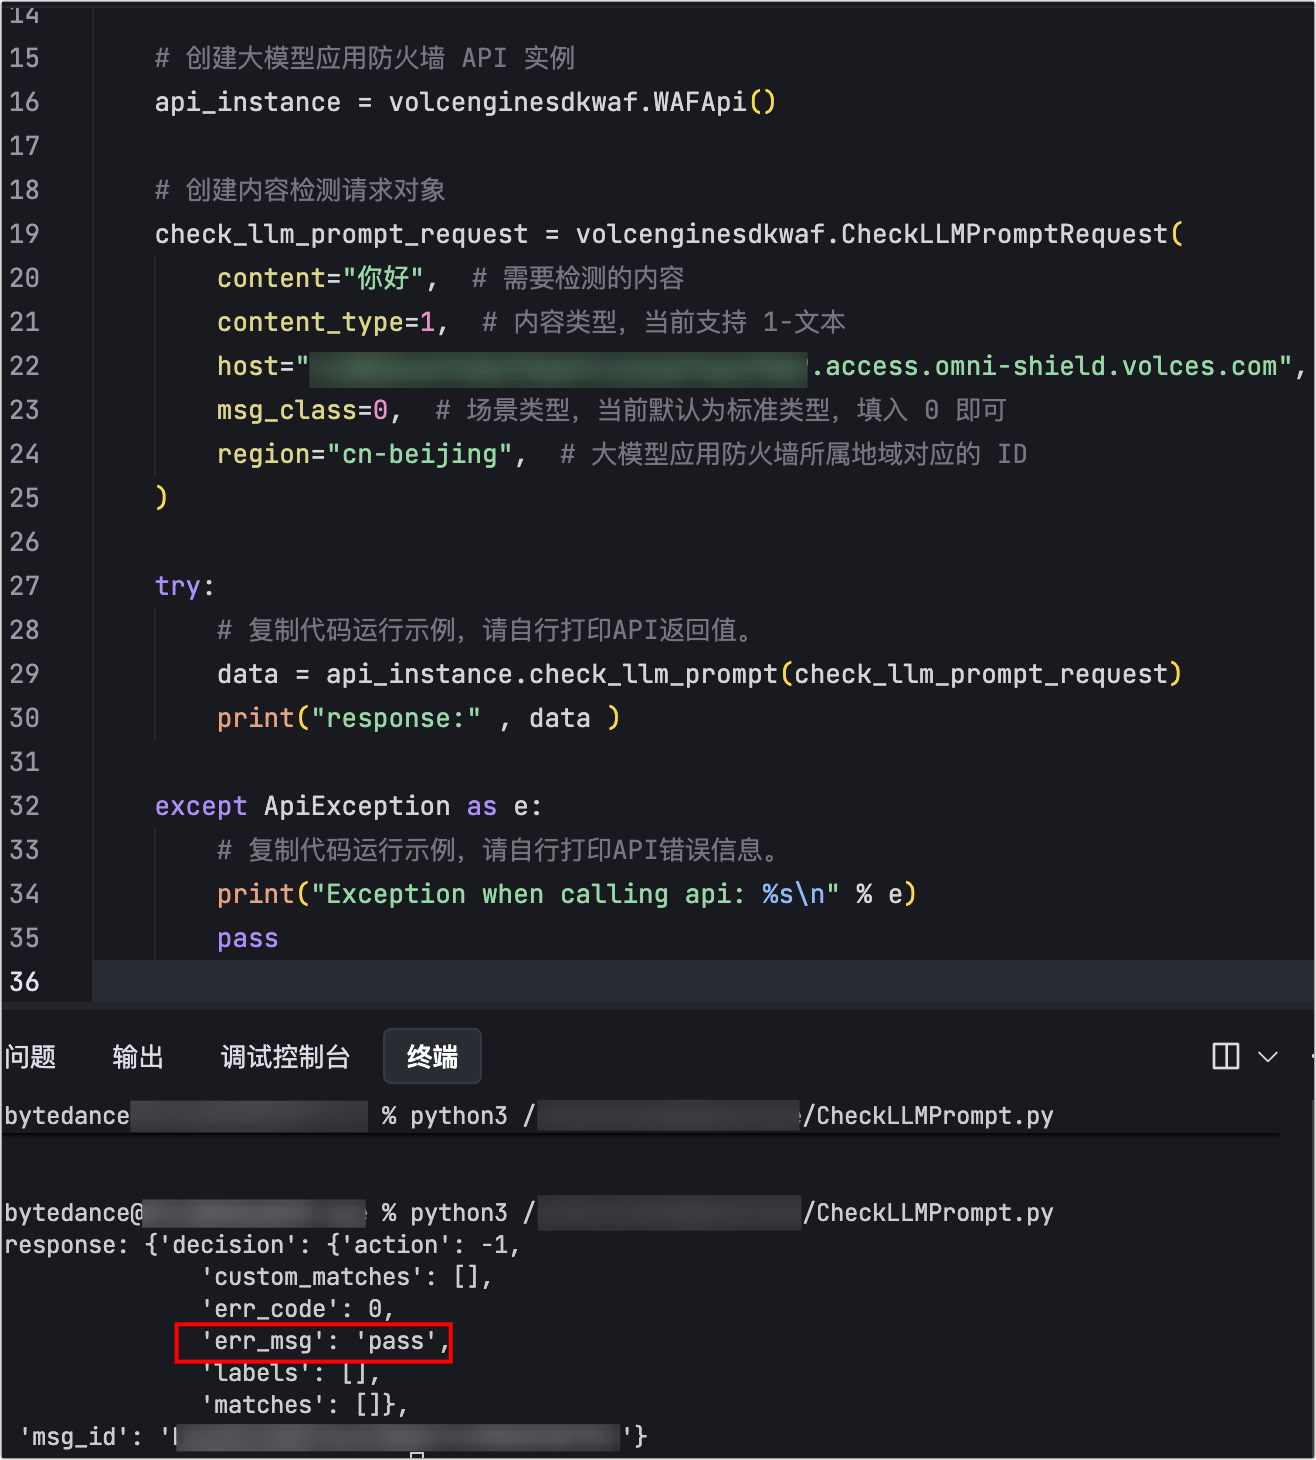Viewport: 1316px width, 1460px height.
Task: Select the 调试控制台 tab
Action: (x=285, y=1056)
